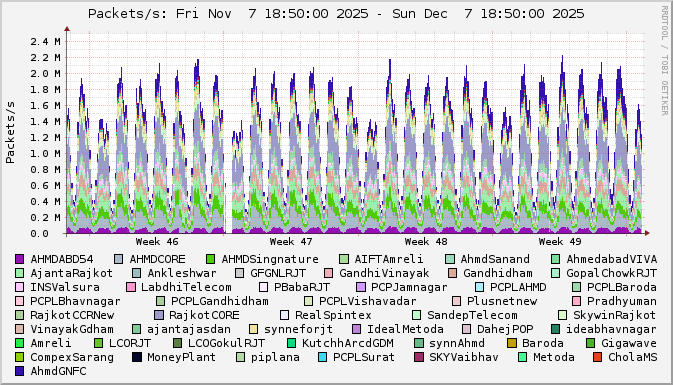Click the Baroda golden legend swatch
The image size is (673, 385).
(511, 343)
